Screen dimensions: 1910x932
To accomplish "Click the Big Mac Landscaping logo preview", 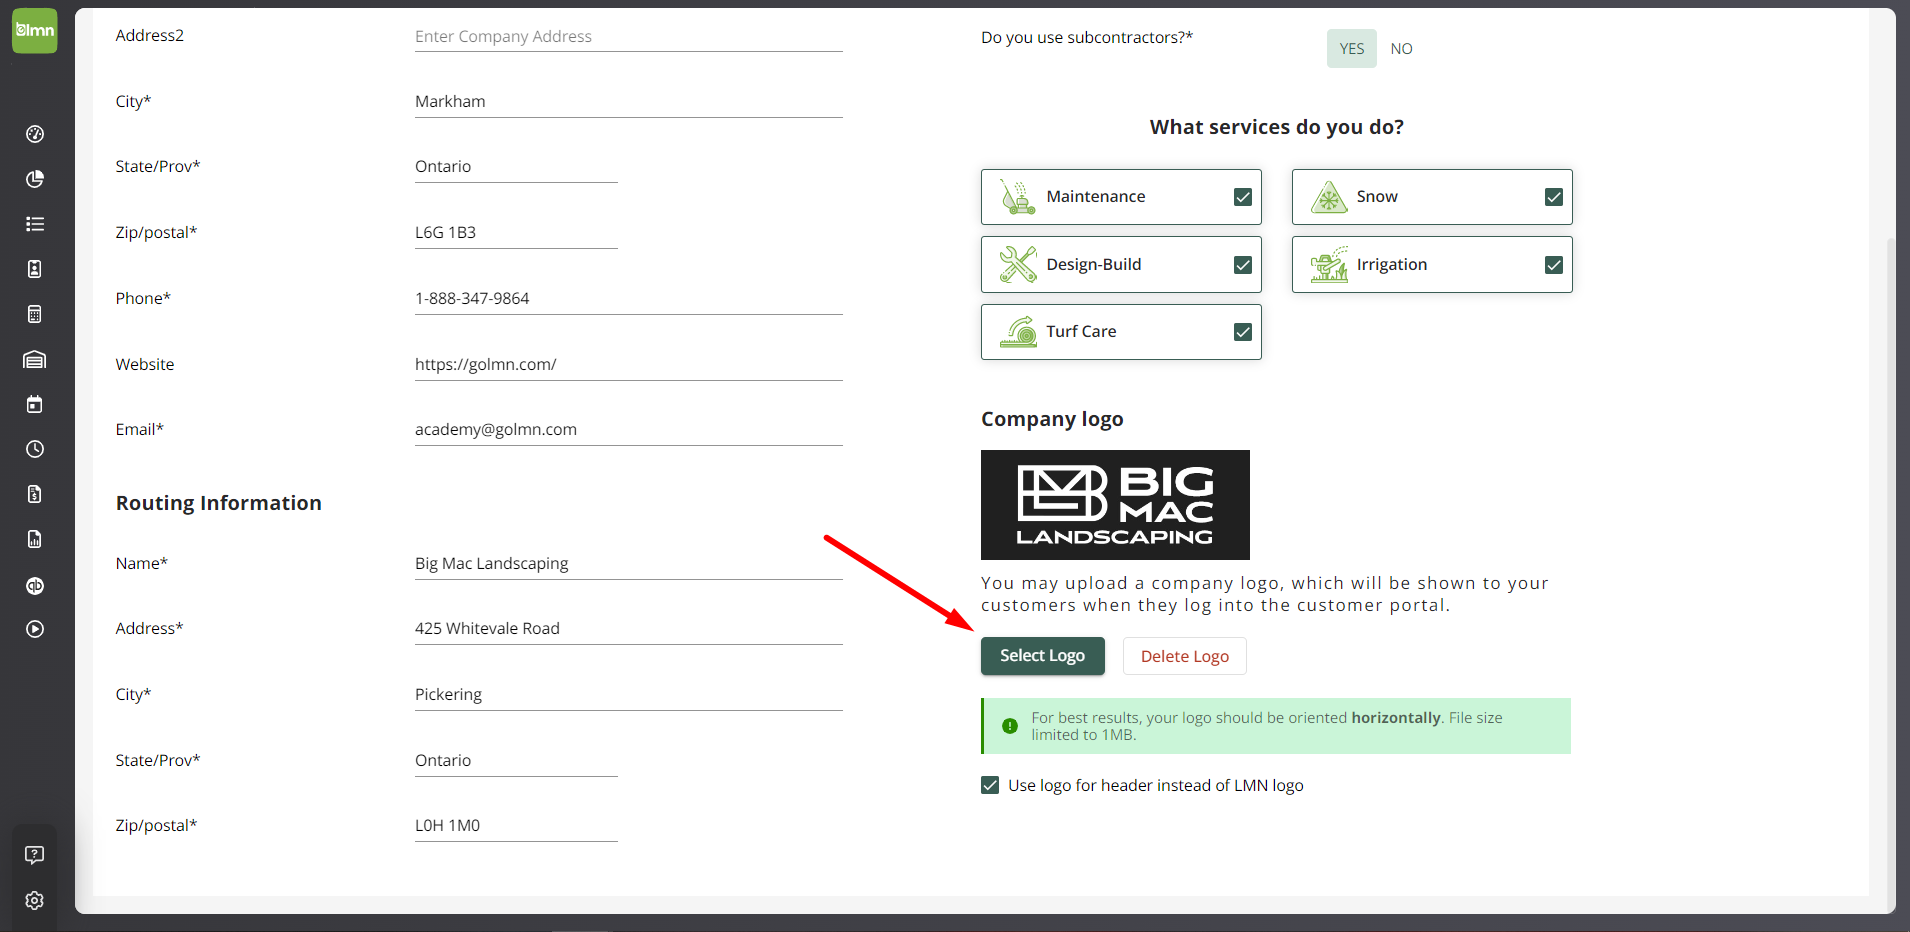I will [1114, 505].
